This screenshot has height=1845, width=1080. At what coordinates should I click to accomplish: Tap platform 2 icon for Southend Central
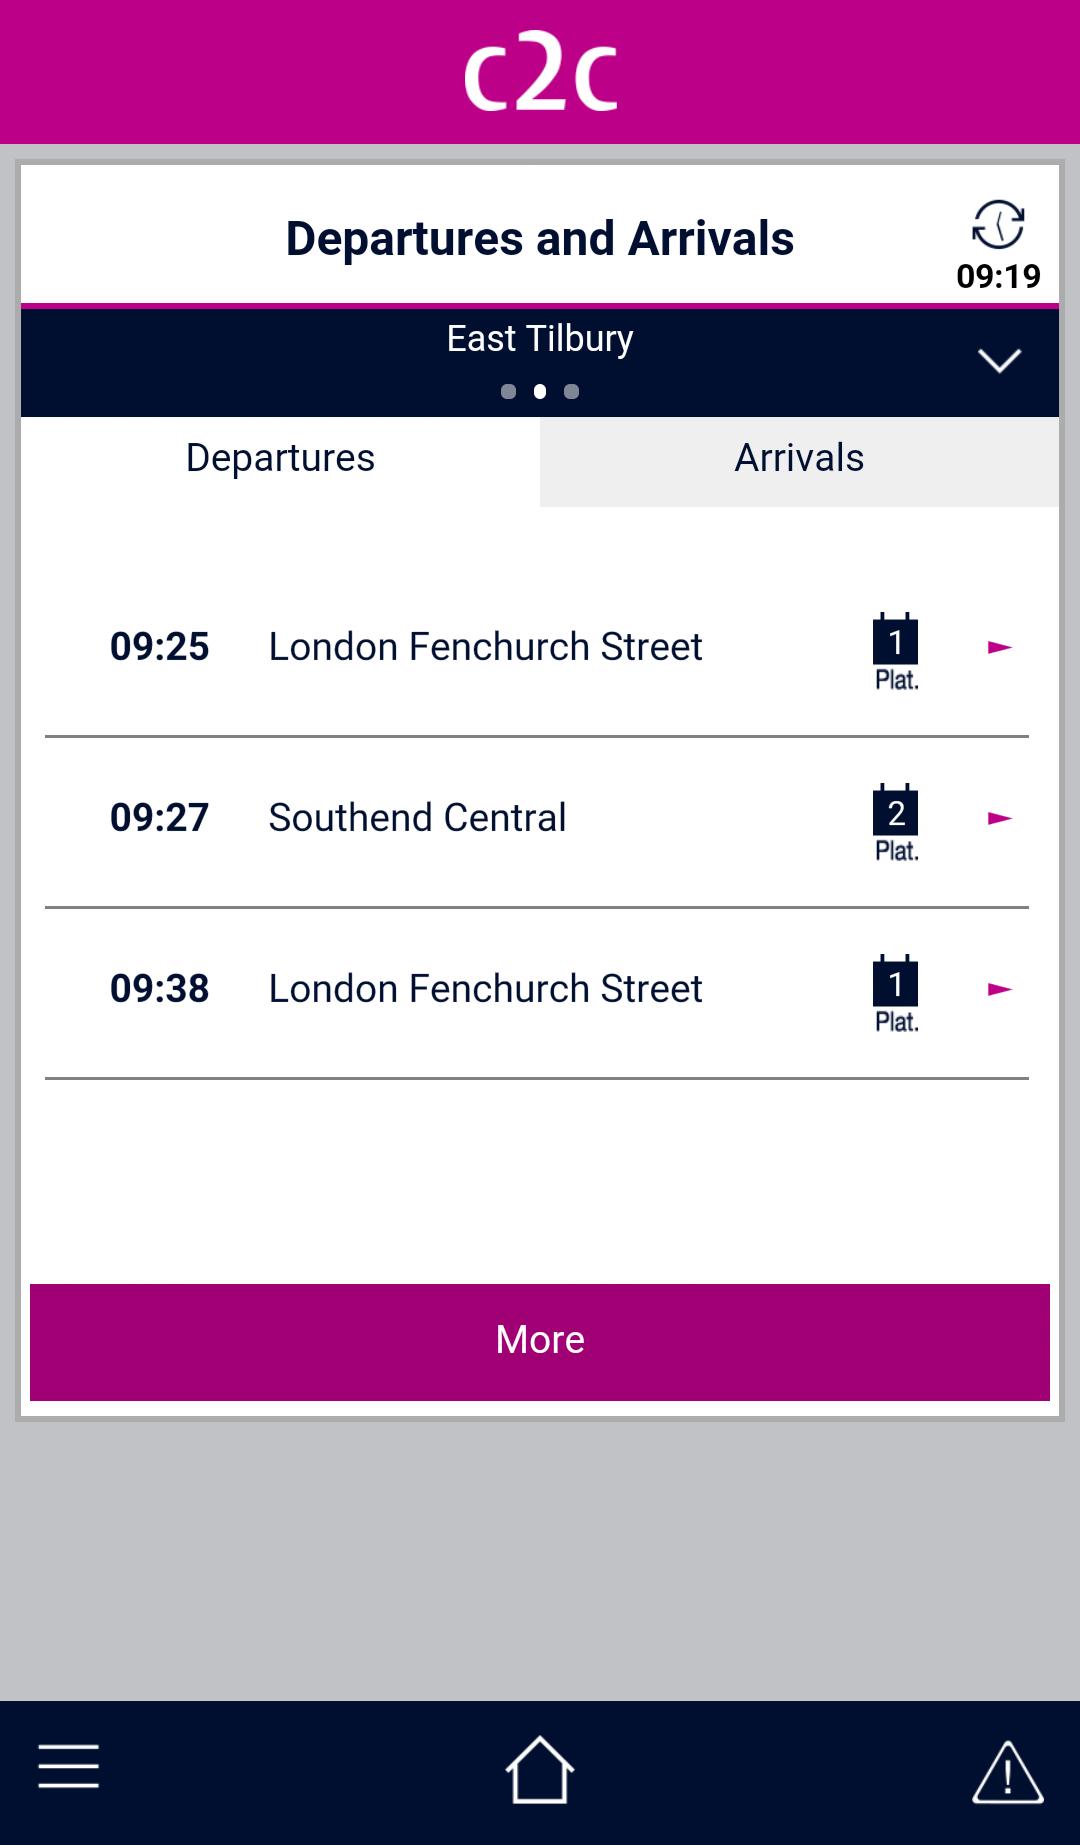pos(896,822)
